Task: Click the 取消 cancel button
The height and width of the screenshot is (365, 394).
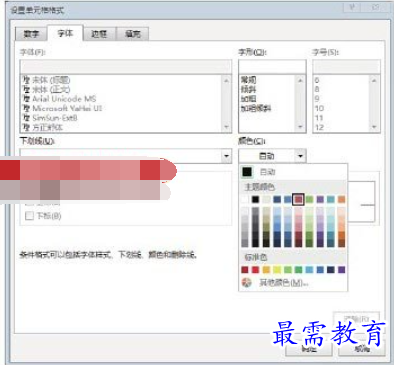Action: tap(361, 349)
